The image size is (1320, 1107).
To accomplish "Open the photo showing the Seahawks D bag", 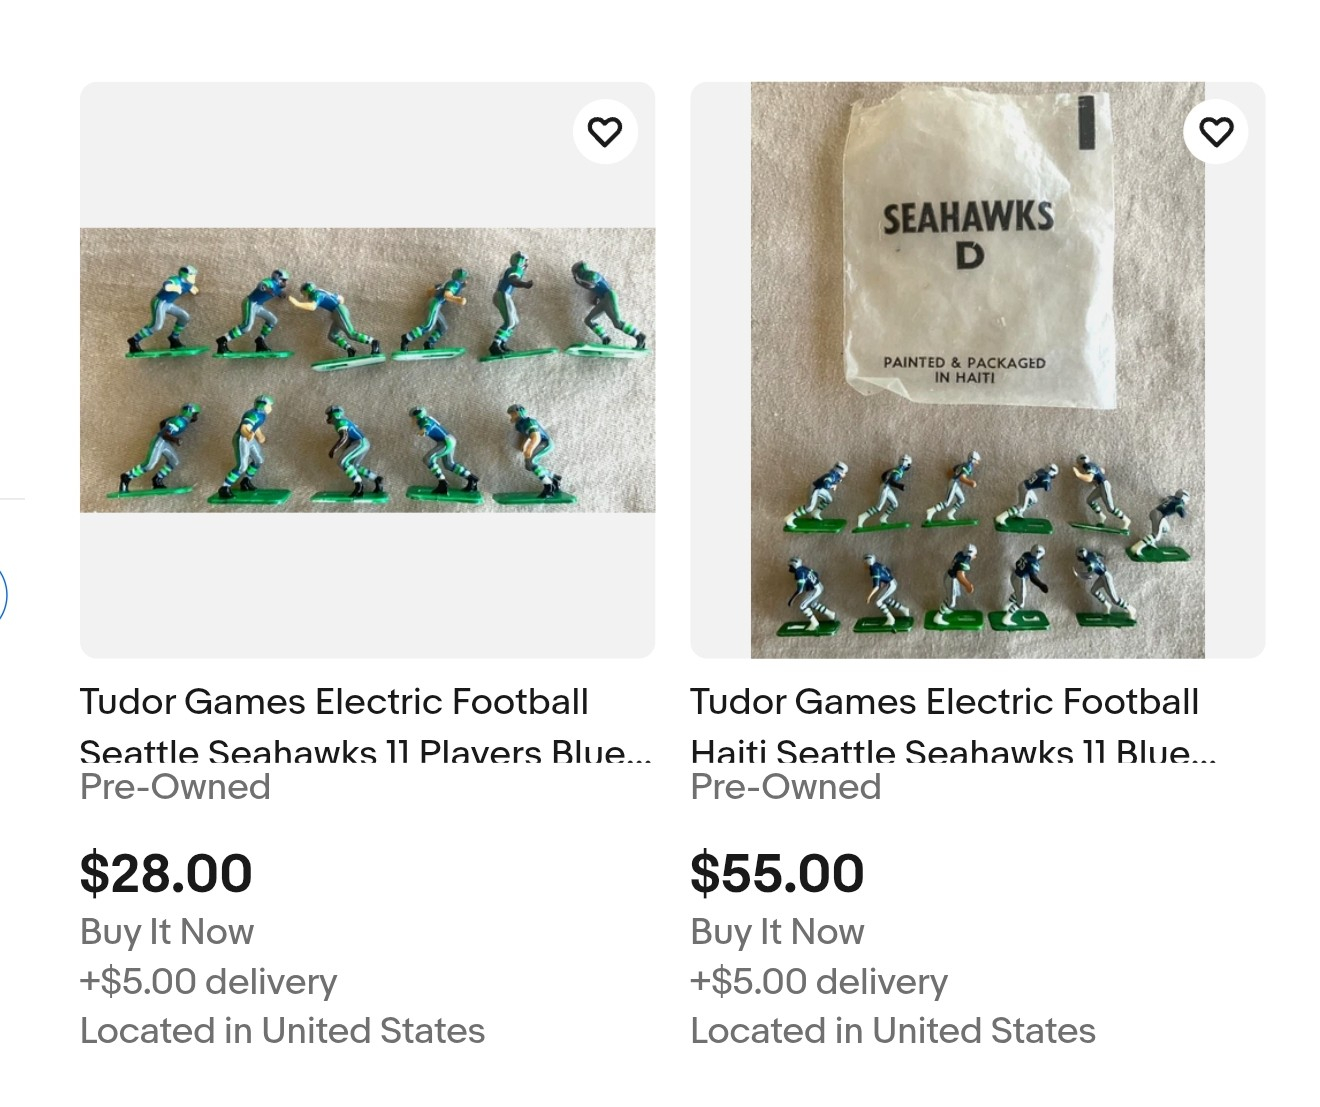I will coord(977,370).
